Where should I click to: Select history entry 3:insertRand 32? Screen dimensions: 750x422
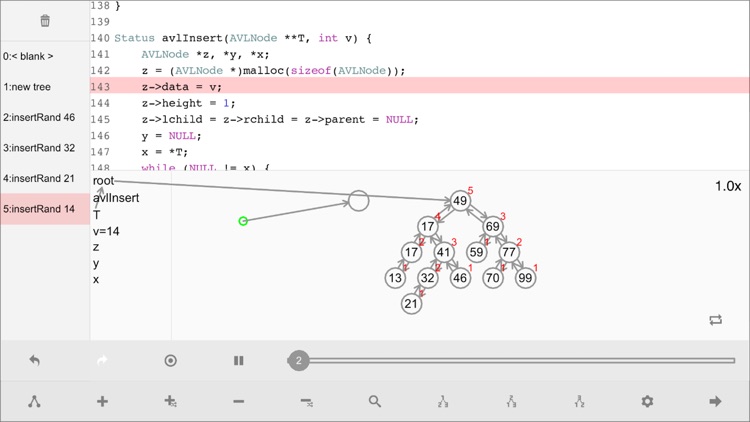45,148
